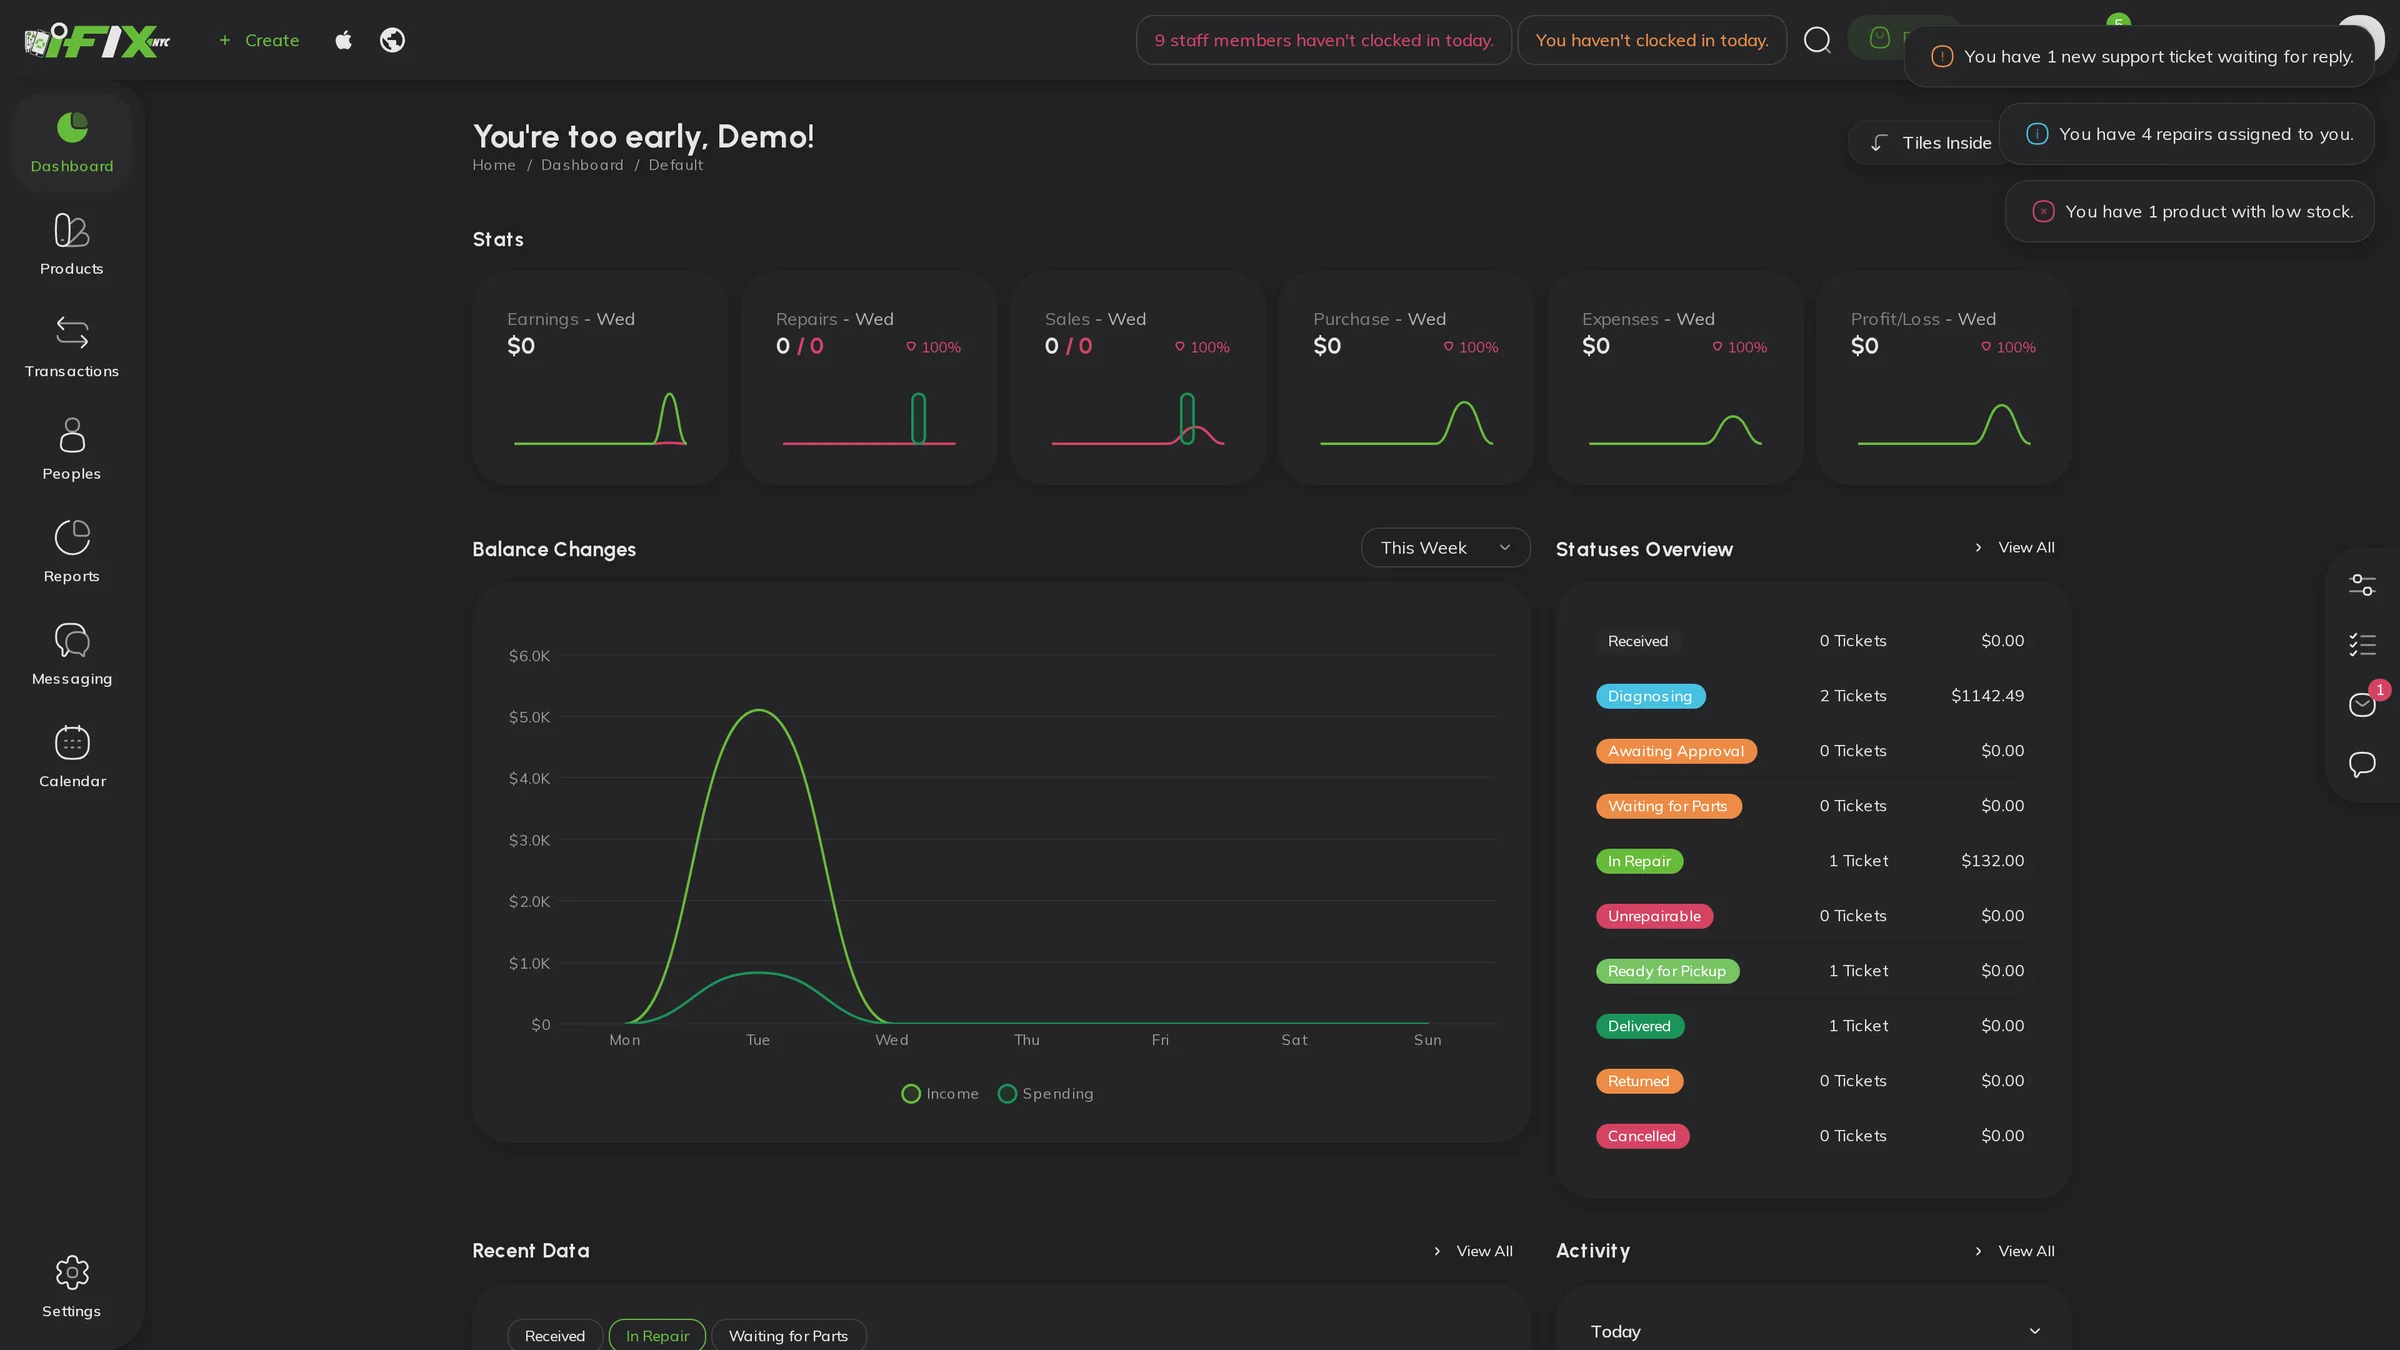Click Dashboard in the breadcrumb

582,165
